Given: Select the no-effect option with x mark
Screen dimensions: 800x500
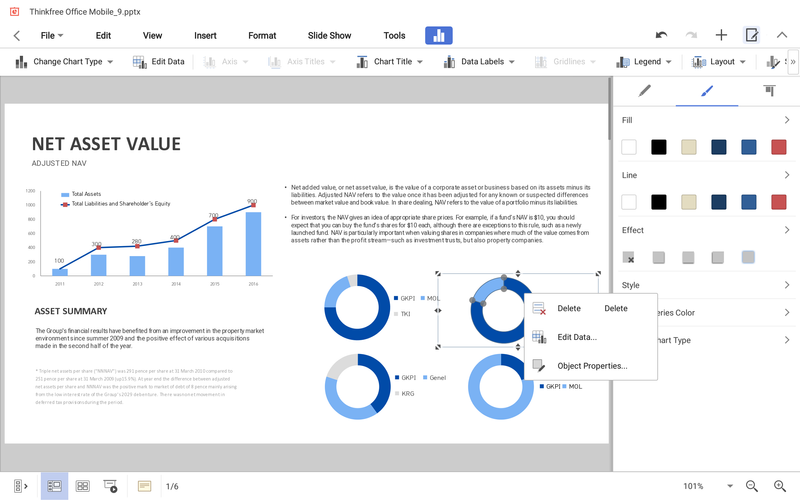Looking at the screenshot, I should [x=629, y=257].
